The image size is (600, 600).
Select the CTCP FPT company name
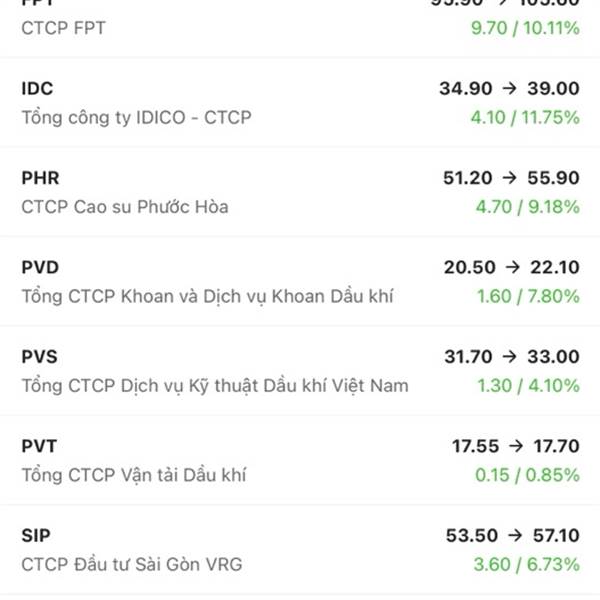[62, 28]
